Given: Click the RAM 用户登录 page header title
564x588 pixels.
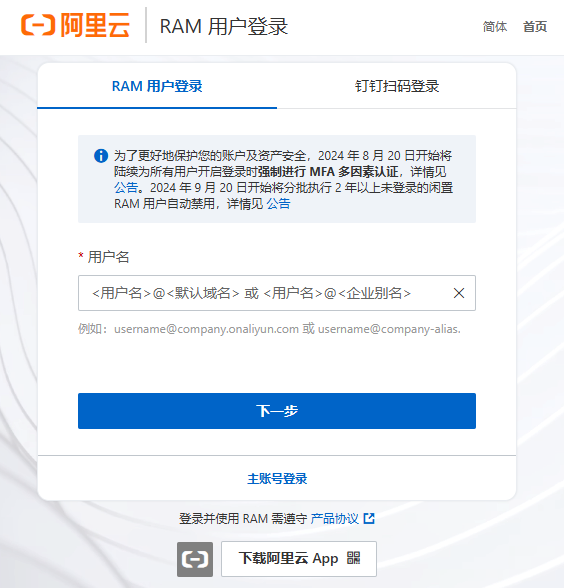Looking at the screenshot, I should (x=224, y=27).
